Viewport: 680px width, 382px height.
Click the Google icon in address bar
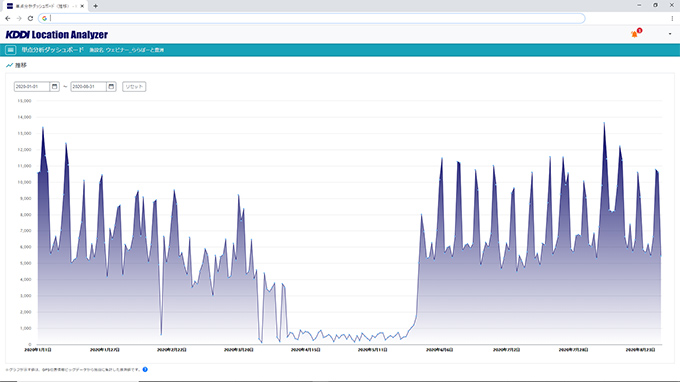(45, 18)
